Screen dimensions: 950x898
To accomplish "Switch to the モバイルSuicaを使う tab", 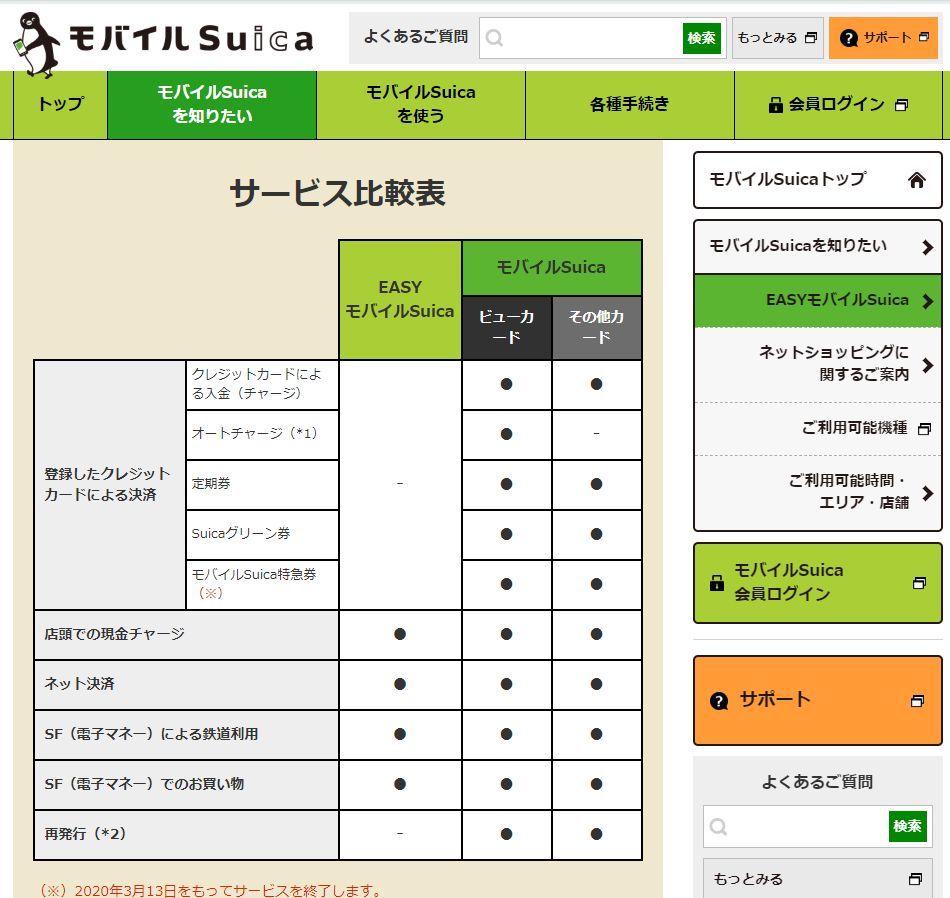I will pyautogui.click(x=420, y=104).
